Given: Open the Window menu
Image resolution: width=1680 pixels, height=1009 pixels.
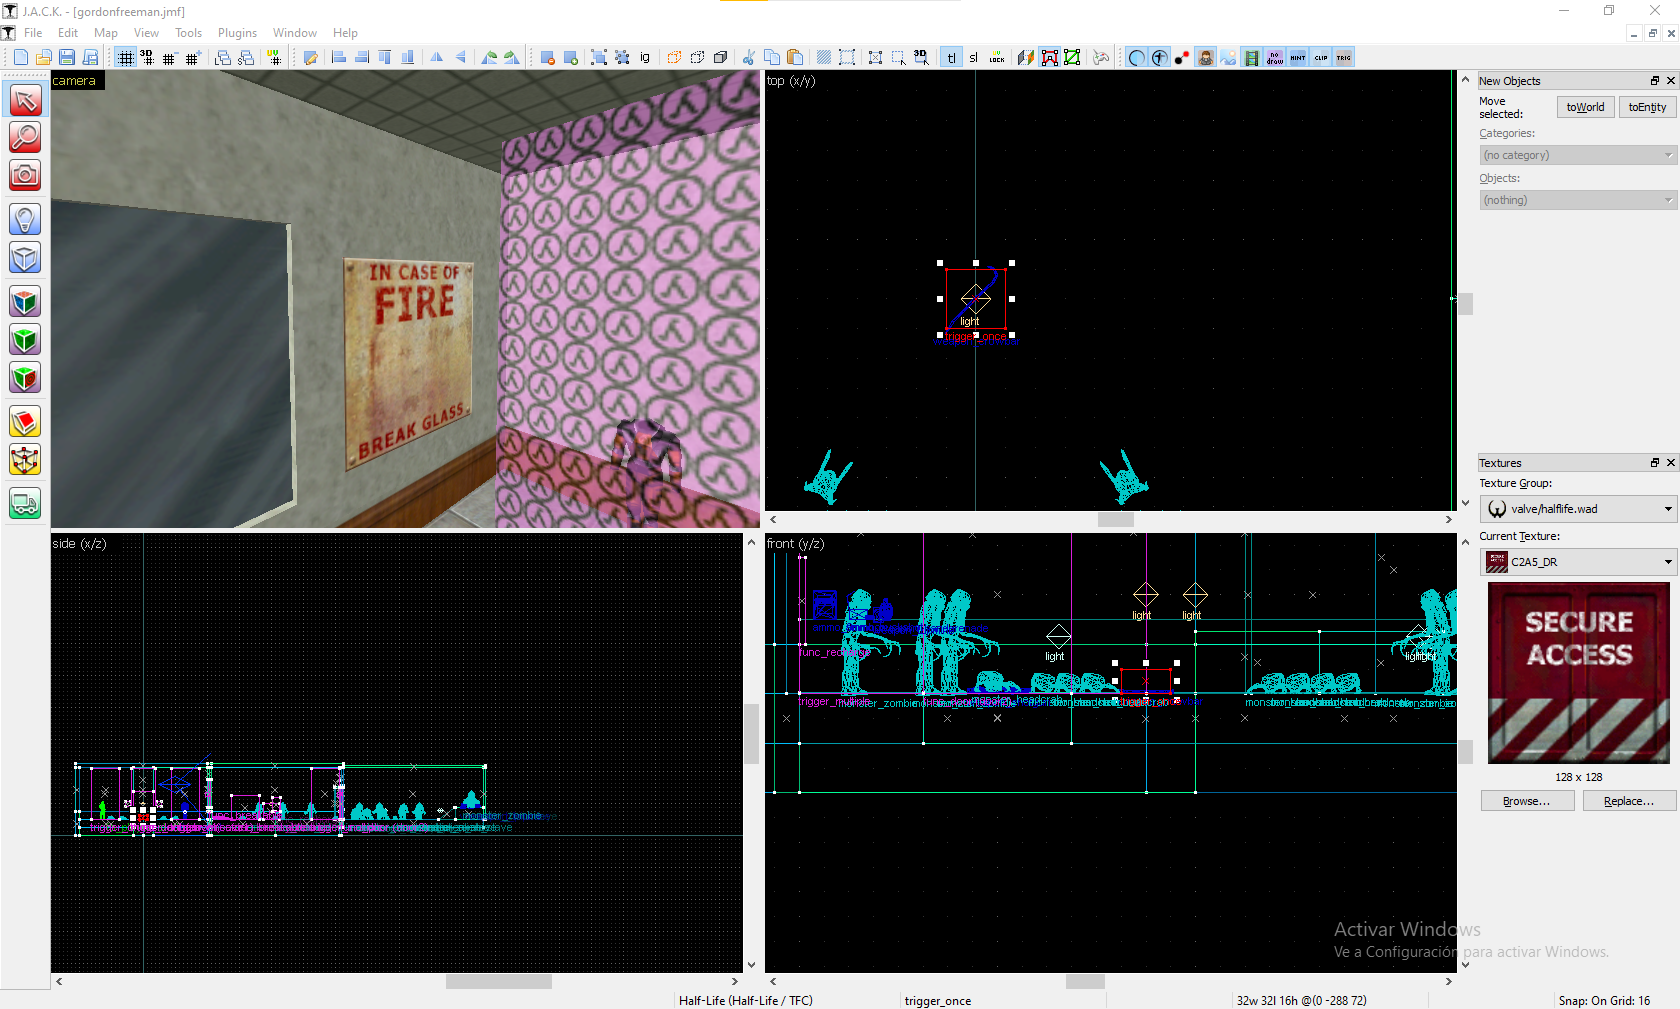Looking at the screenshot, I should coord(295,33).
